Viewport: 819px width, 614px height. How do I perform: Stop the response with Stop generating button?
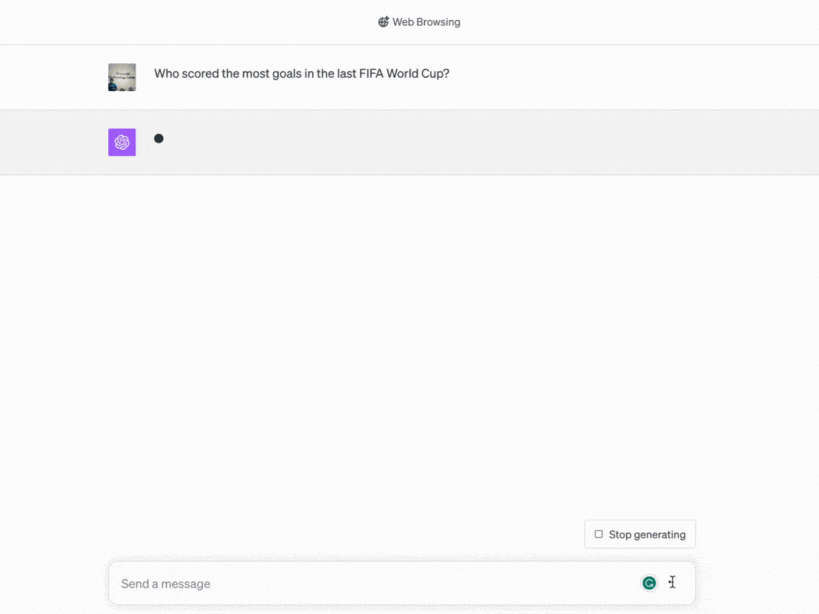[x=640, y=534]
